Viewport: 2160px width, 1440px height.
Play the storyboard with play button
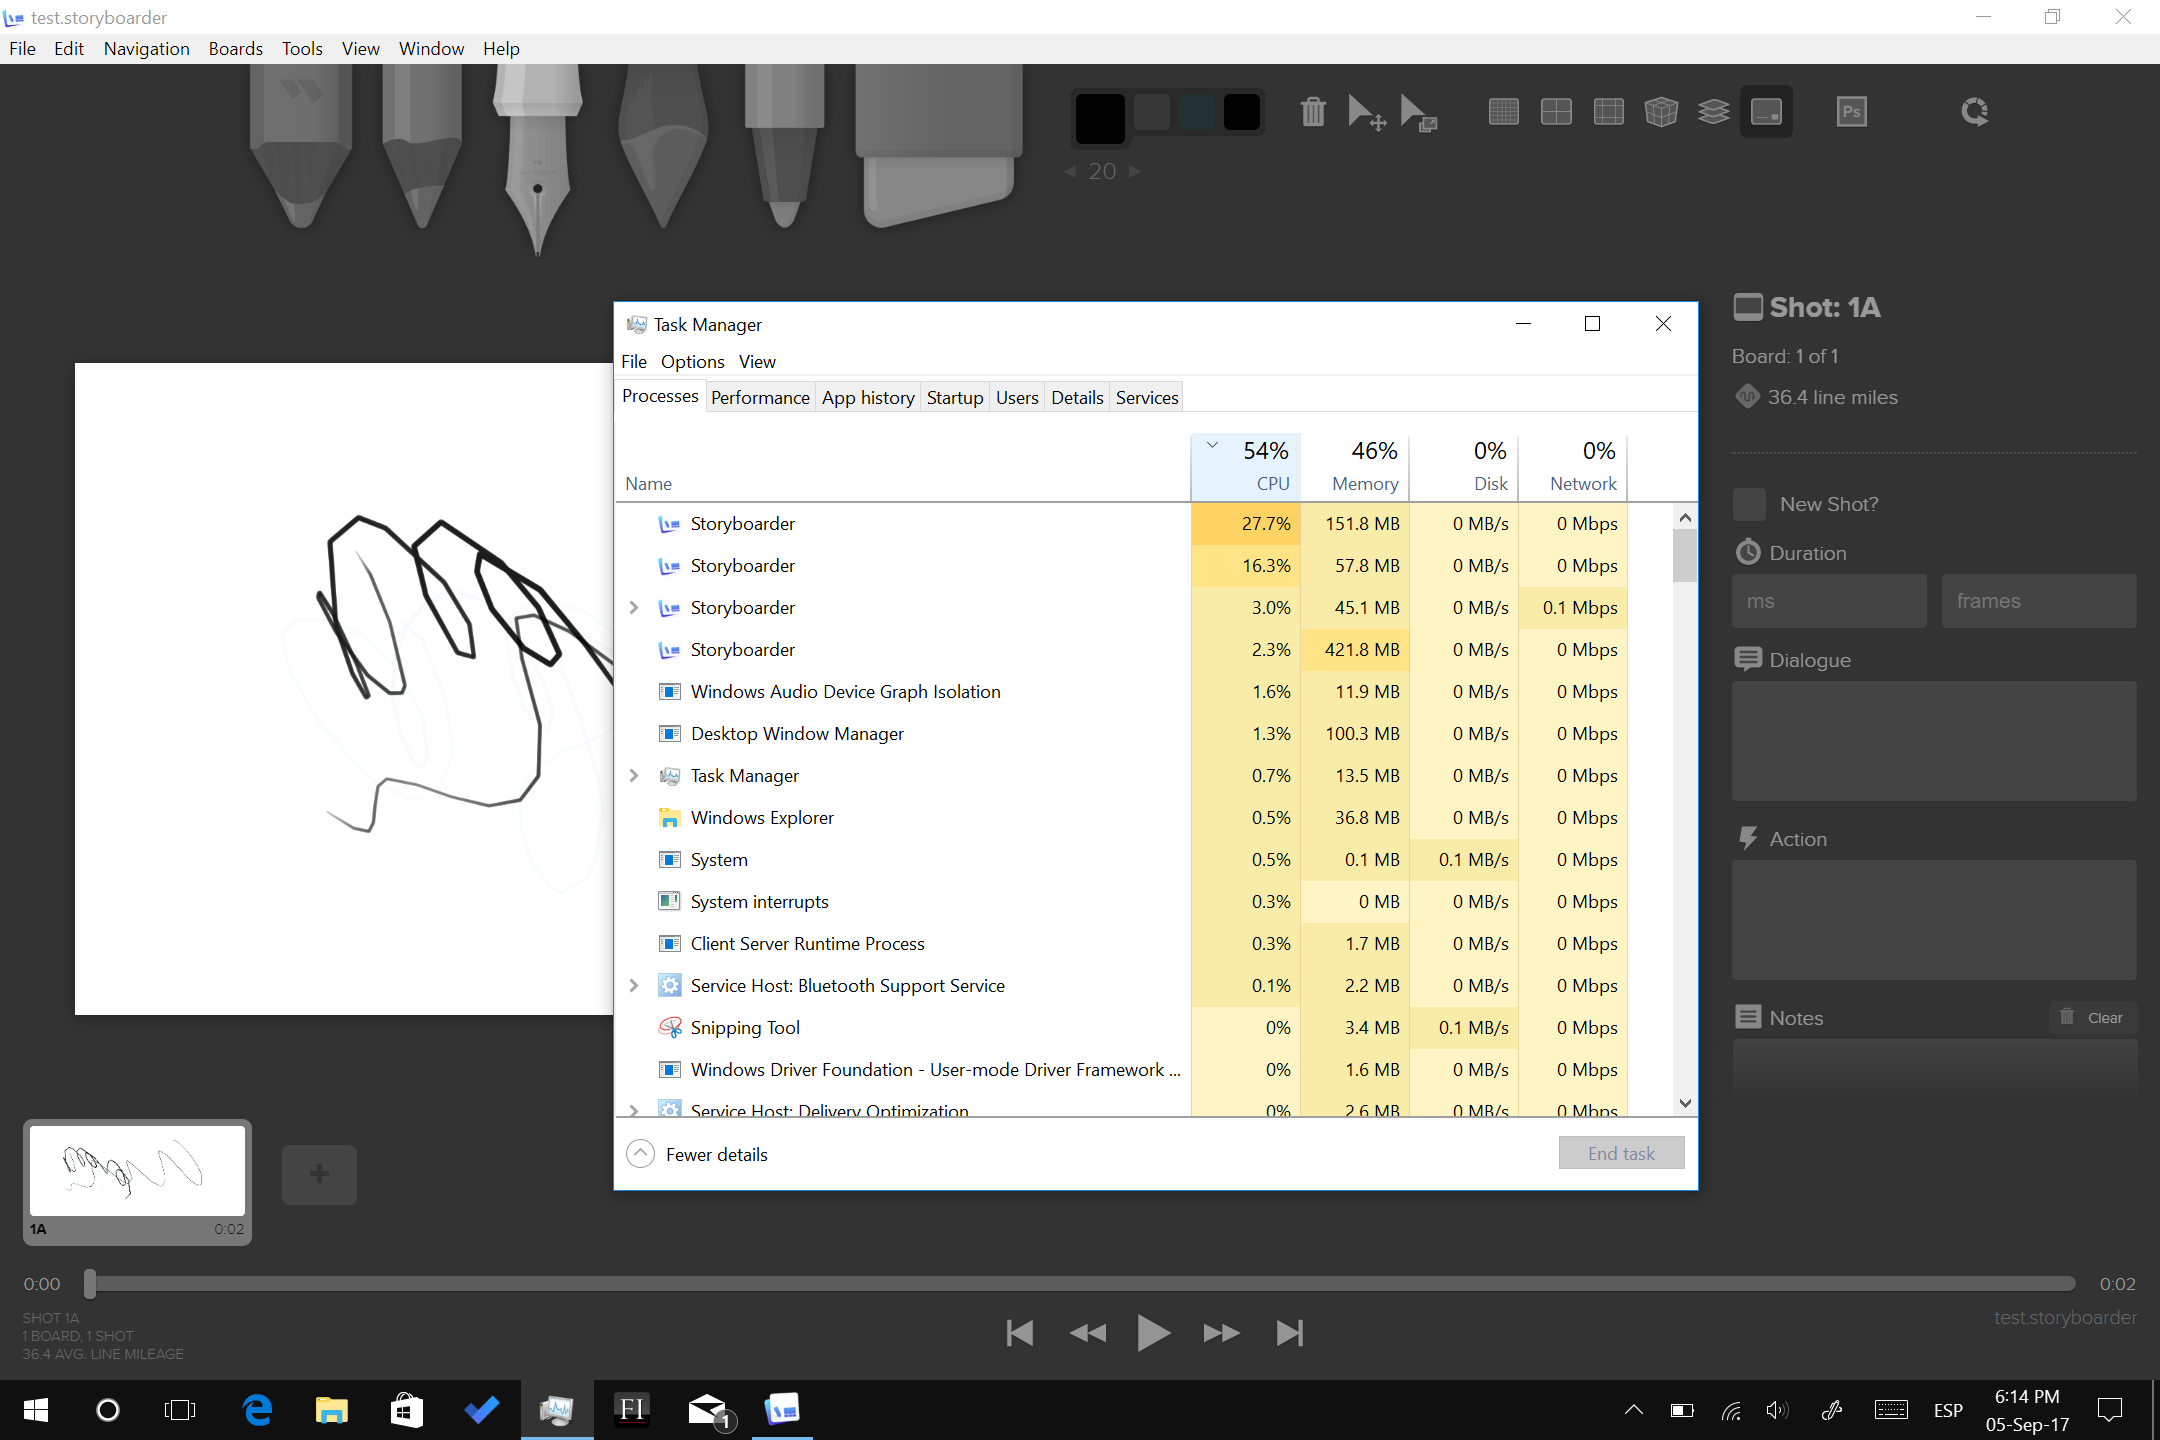coord(1153,1332)
